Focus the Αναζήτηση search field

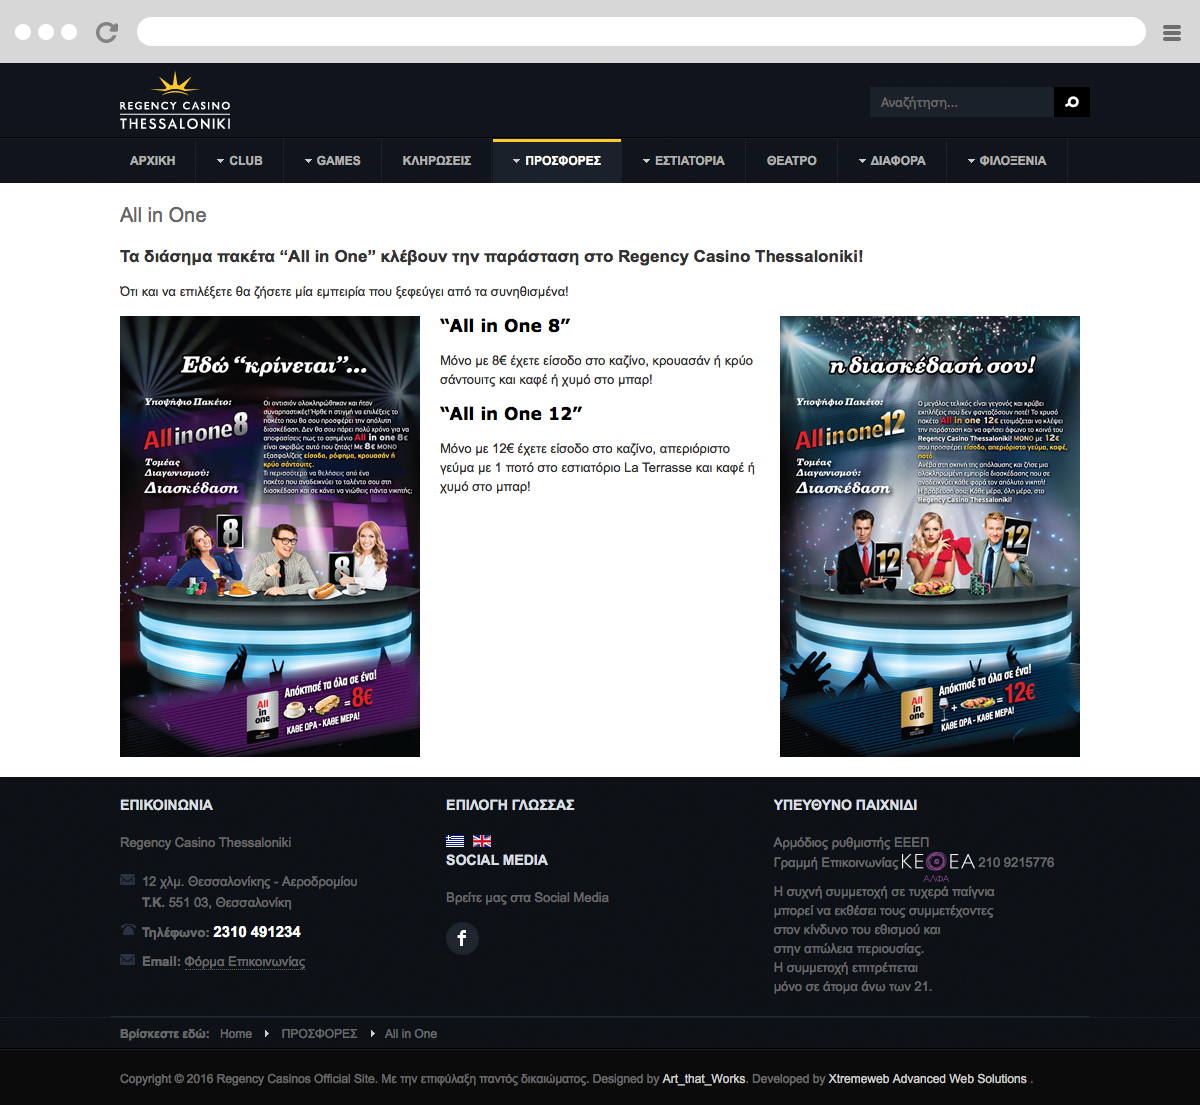(x=962, y=102)
